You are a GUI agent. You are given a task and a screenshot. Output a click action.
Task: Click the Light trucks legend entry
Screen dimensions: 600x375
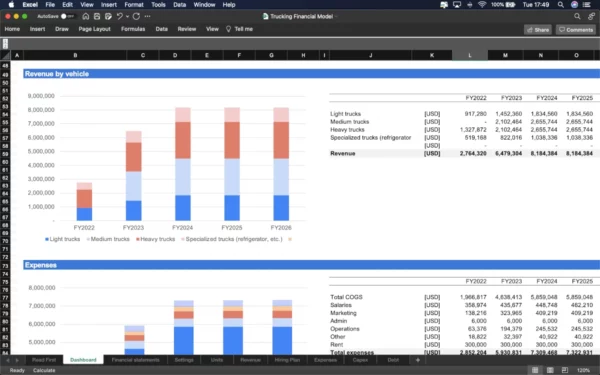tap(63, 239)
